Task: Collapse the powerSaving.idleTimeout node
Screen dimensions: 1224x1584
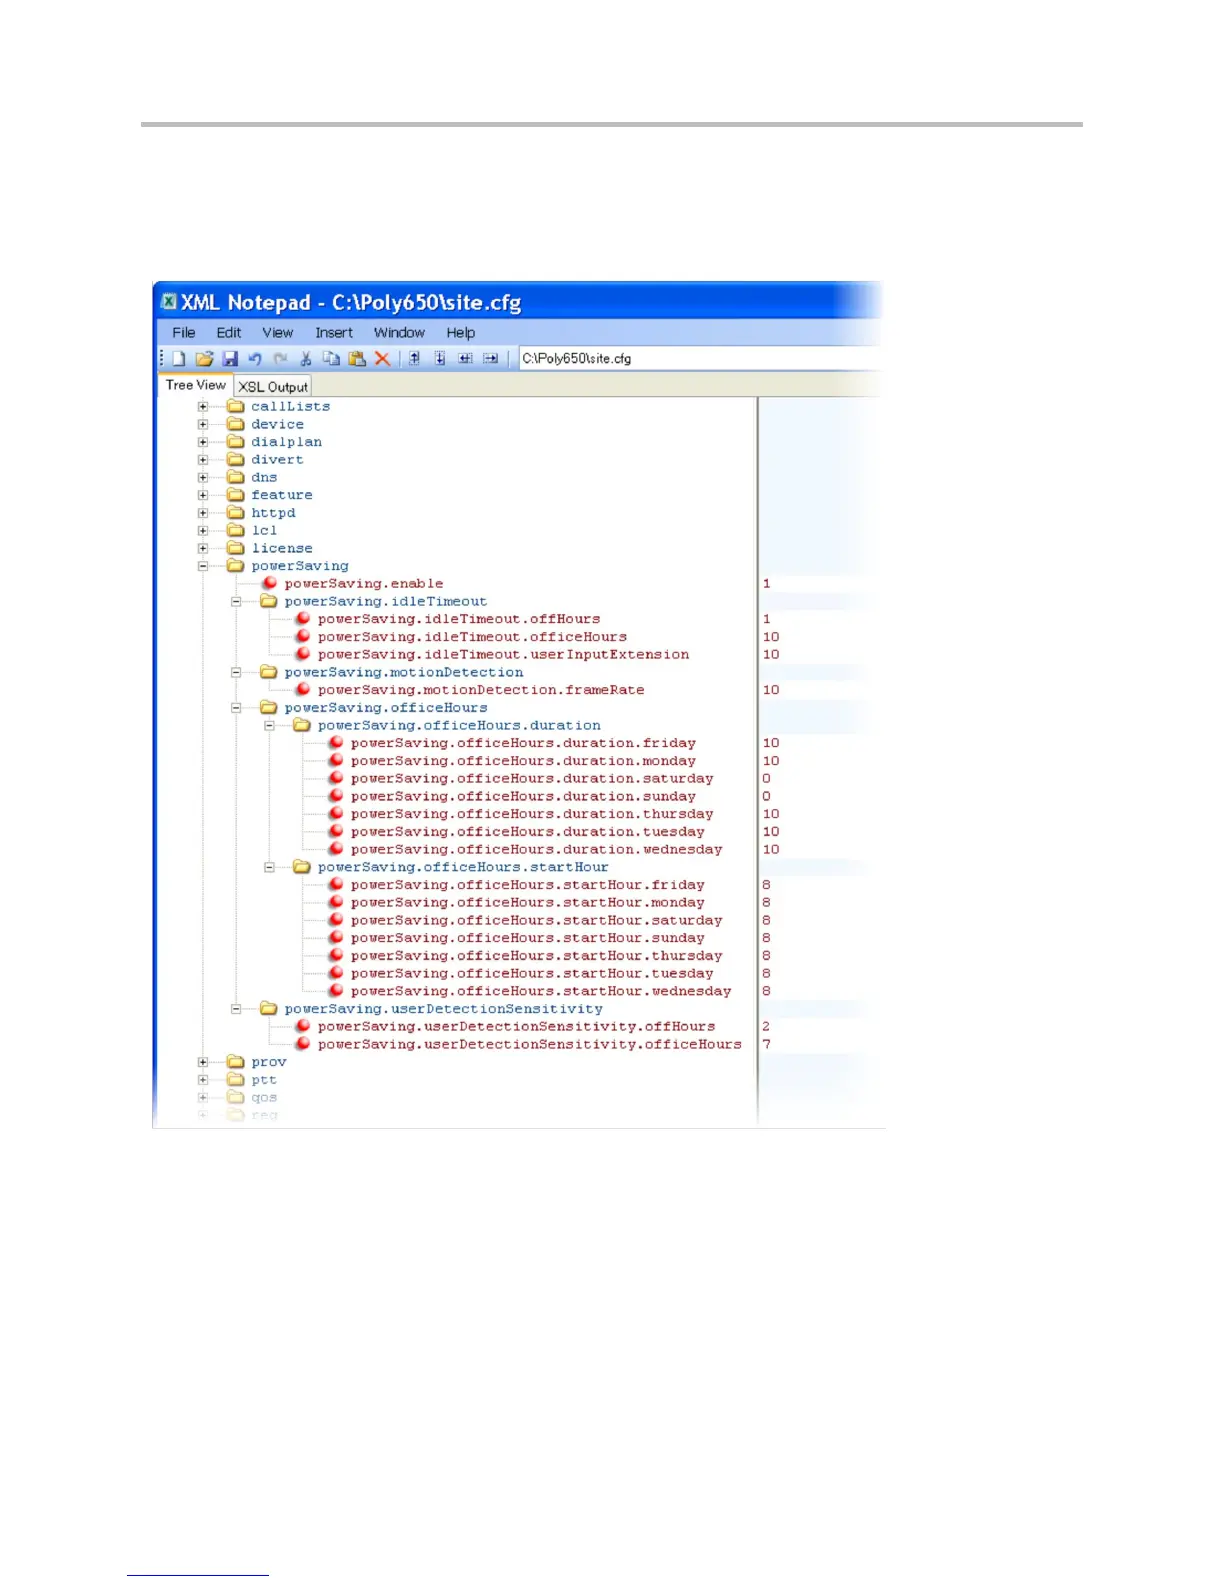Action: click(x=236, y=601)
